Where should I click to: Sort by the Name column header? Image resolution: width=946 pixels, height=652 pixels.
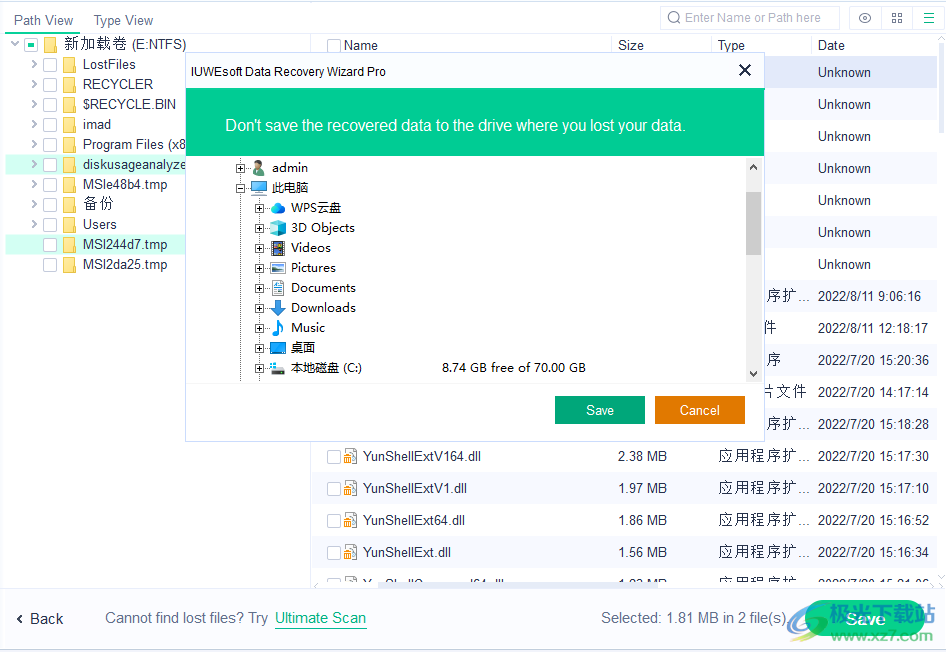361,45
